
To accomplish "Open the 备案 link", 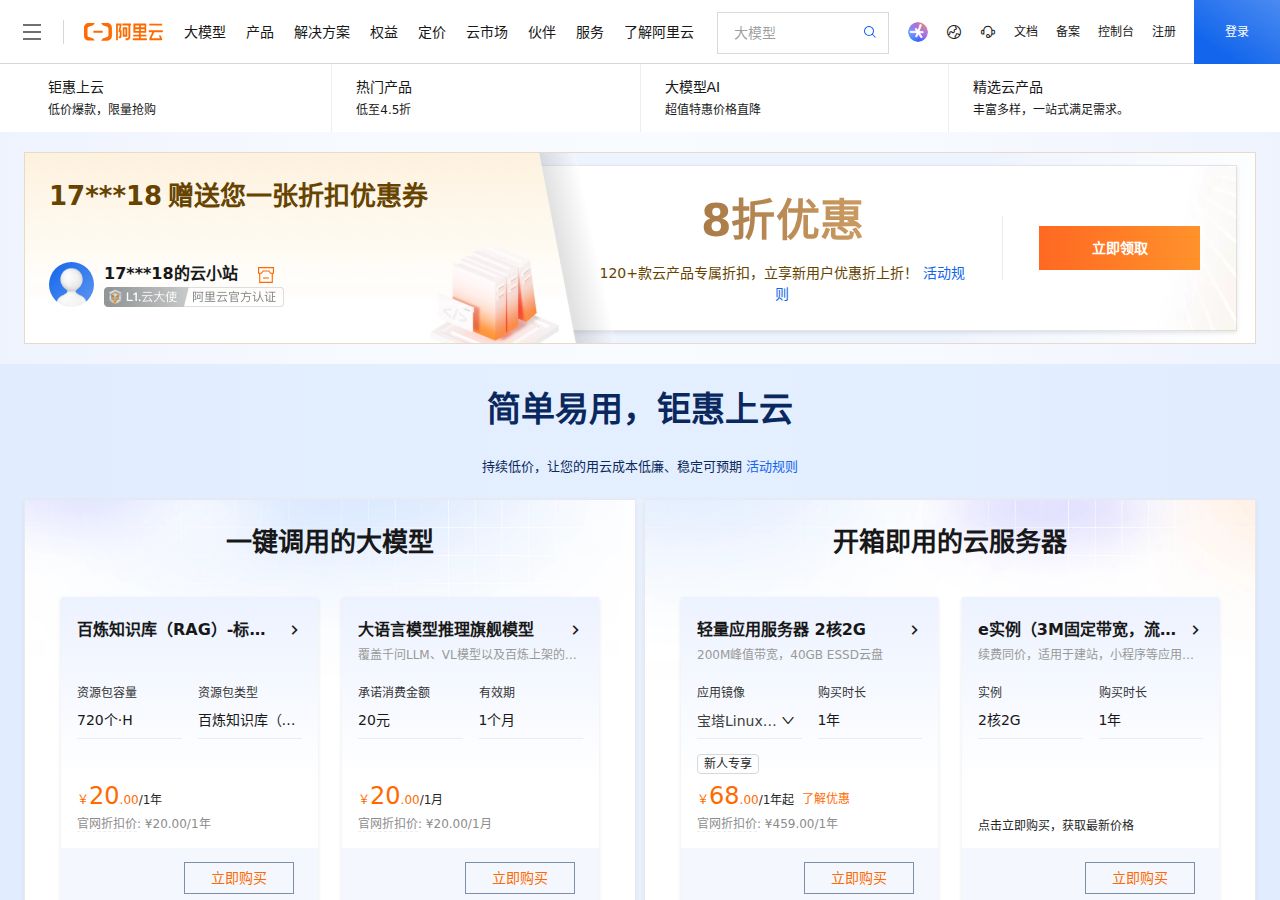I will click(x=1068, y=32).
